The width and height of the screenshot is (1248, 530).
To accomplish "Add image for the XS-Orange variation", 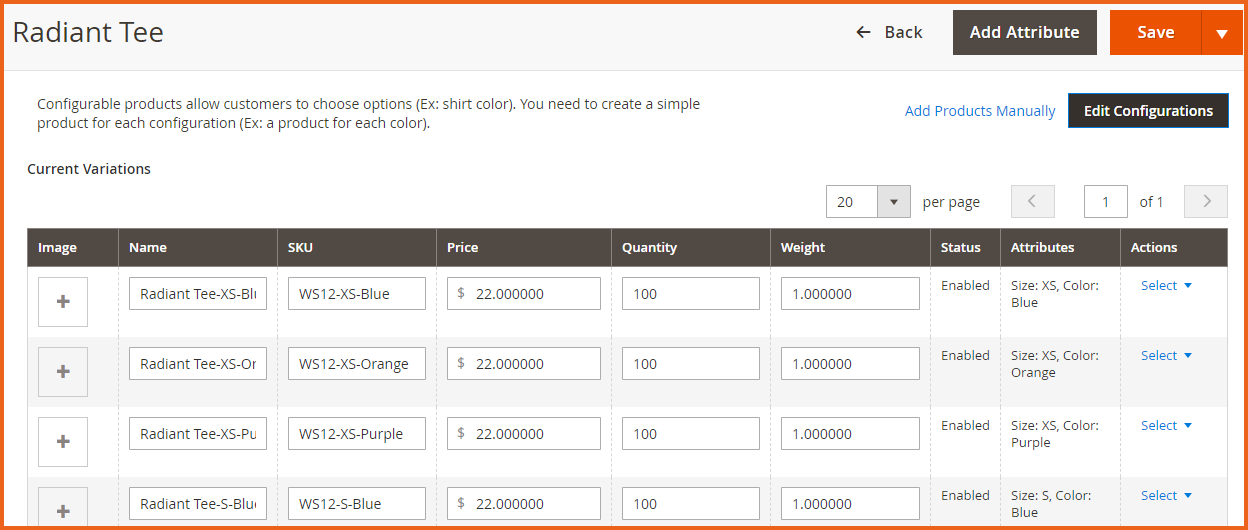I will tap(63, 371).
